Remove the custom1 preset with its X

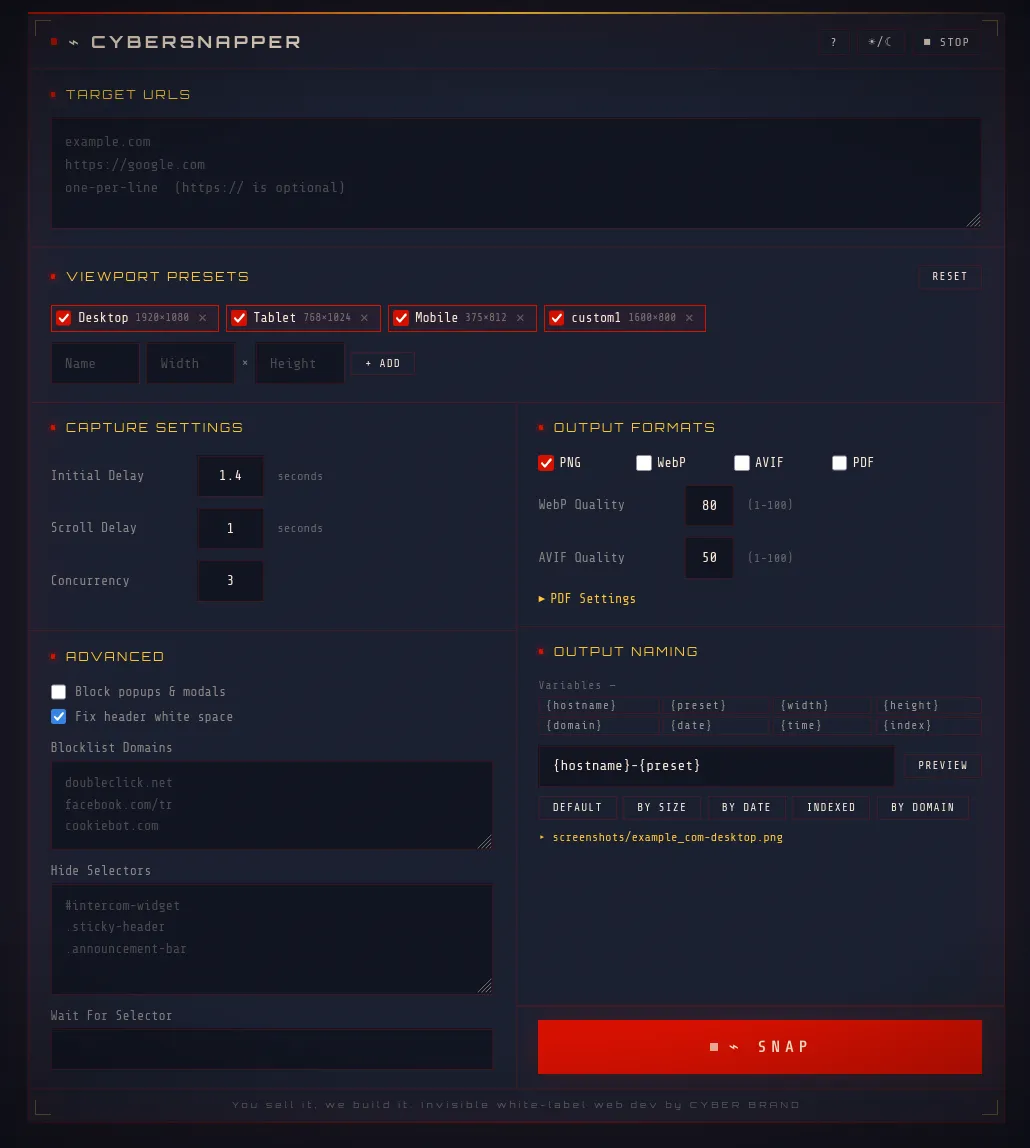click(x=690, y=318)
